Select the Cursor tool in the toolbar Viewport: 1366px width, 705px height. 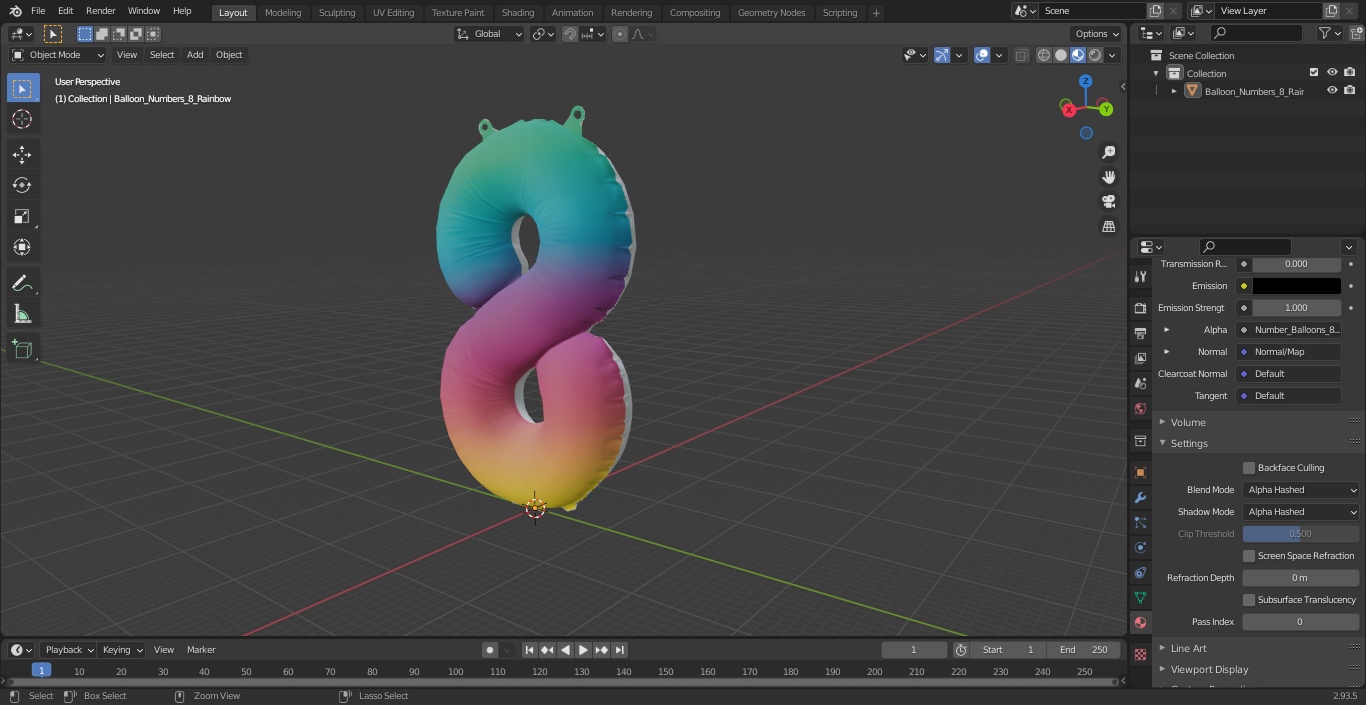click(x=22, y=119)
